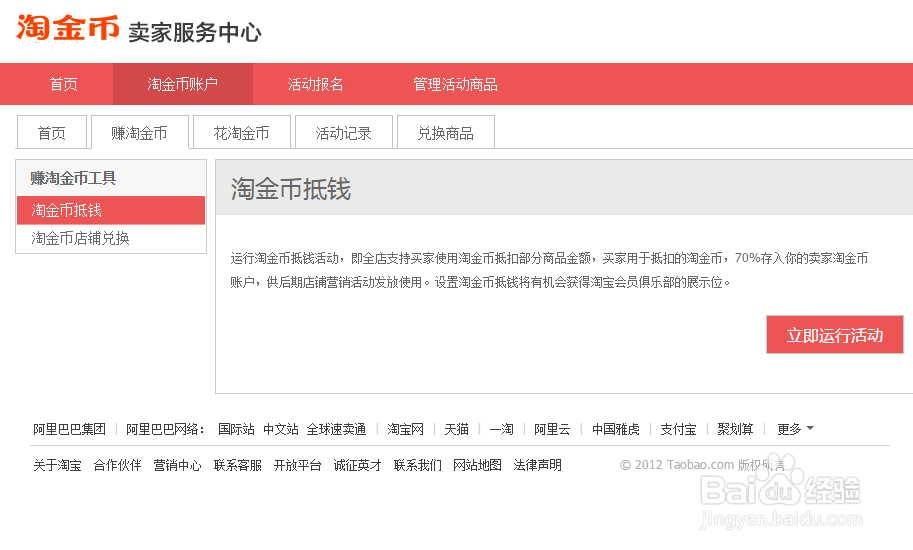Click the 立即运行活动 button
913x550 pixels.
click(x=834, y=335)
